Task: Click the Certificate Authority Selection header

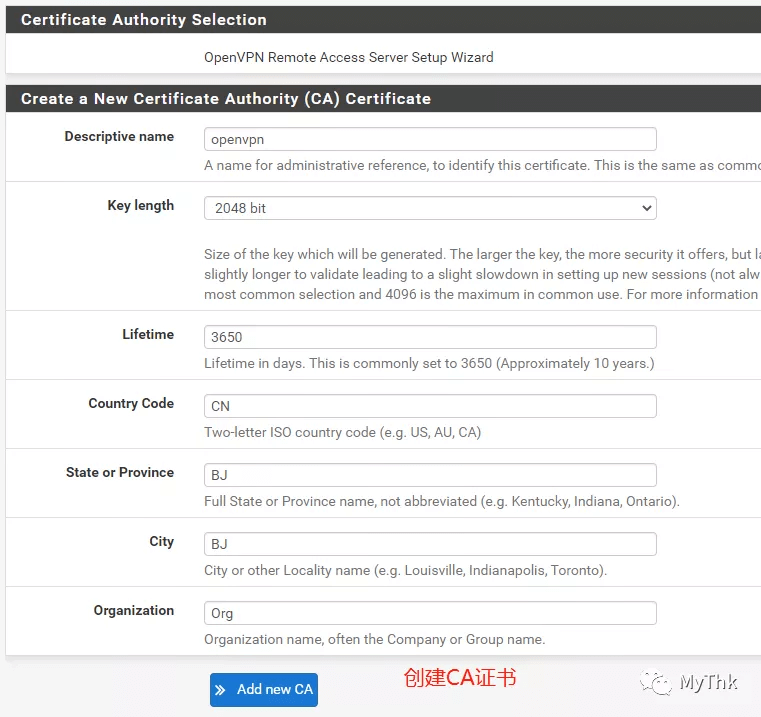Action: tap(144, 19)
